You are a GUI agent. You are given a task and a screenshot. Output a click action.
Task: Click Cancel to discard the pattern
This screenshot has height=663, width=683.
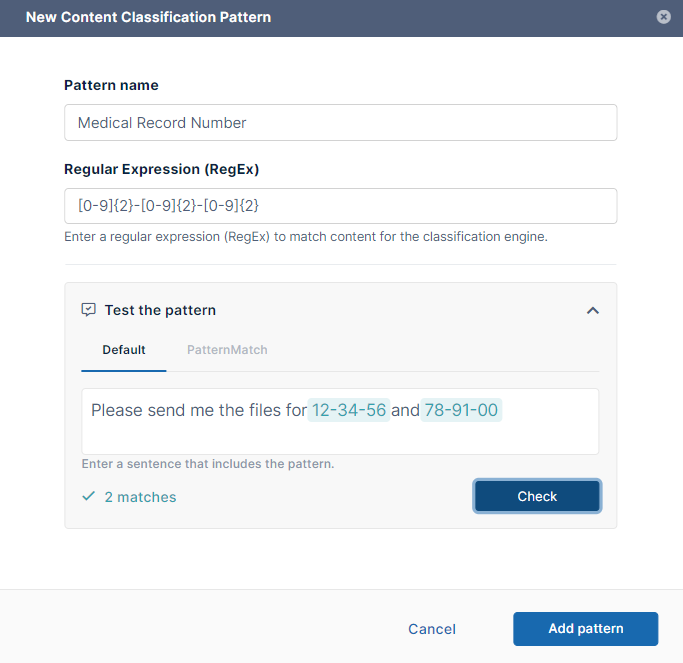tap(432, 629)
